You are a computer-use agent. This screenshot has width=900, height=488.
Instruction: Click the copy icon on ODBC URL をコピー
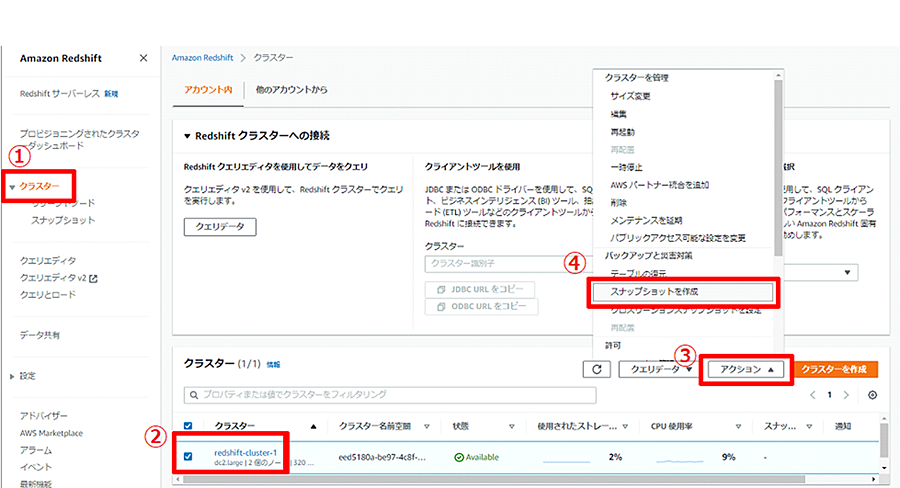[x=441, y=307]
